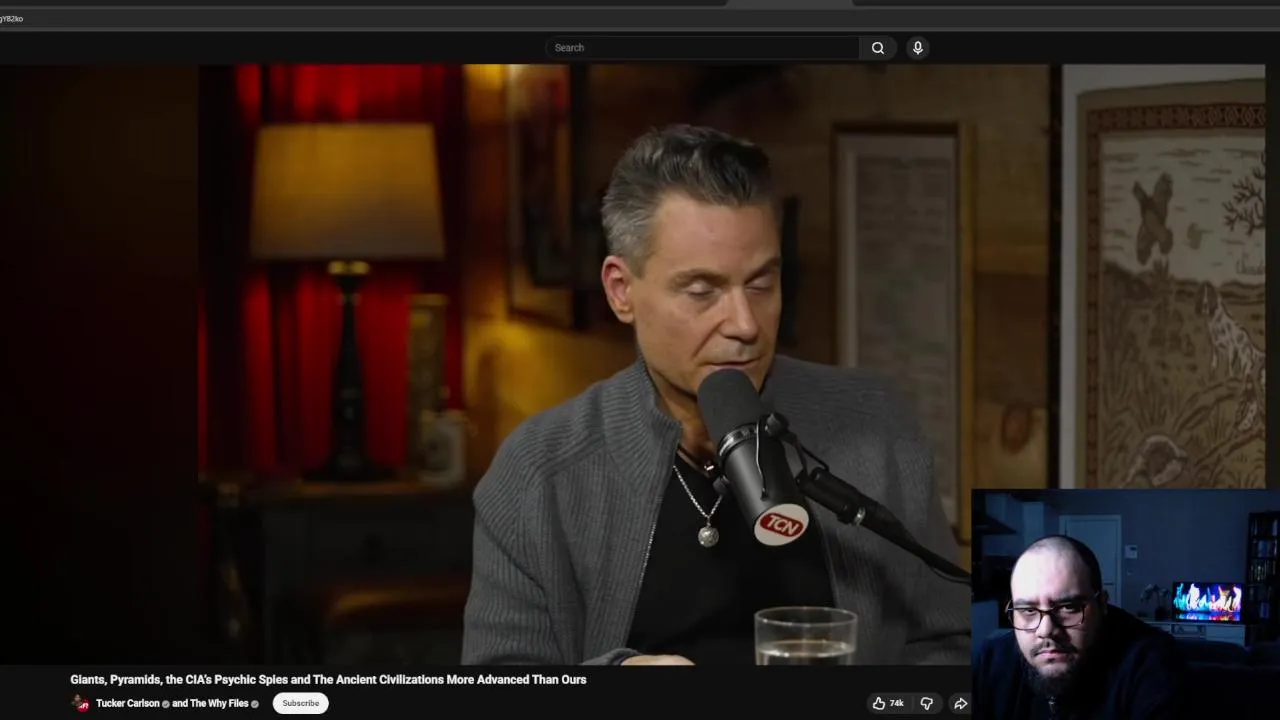Open the channel avatar beside Tucker Carlson
1280x720 pixels.
80,703
